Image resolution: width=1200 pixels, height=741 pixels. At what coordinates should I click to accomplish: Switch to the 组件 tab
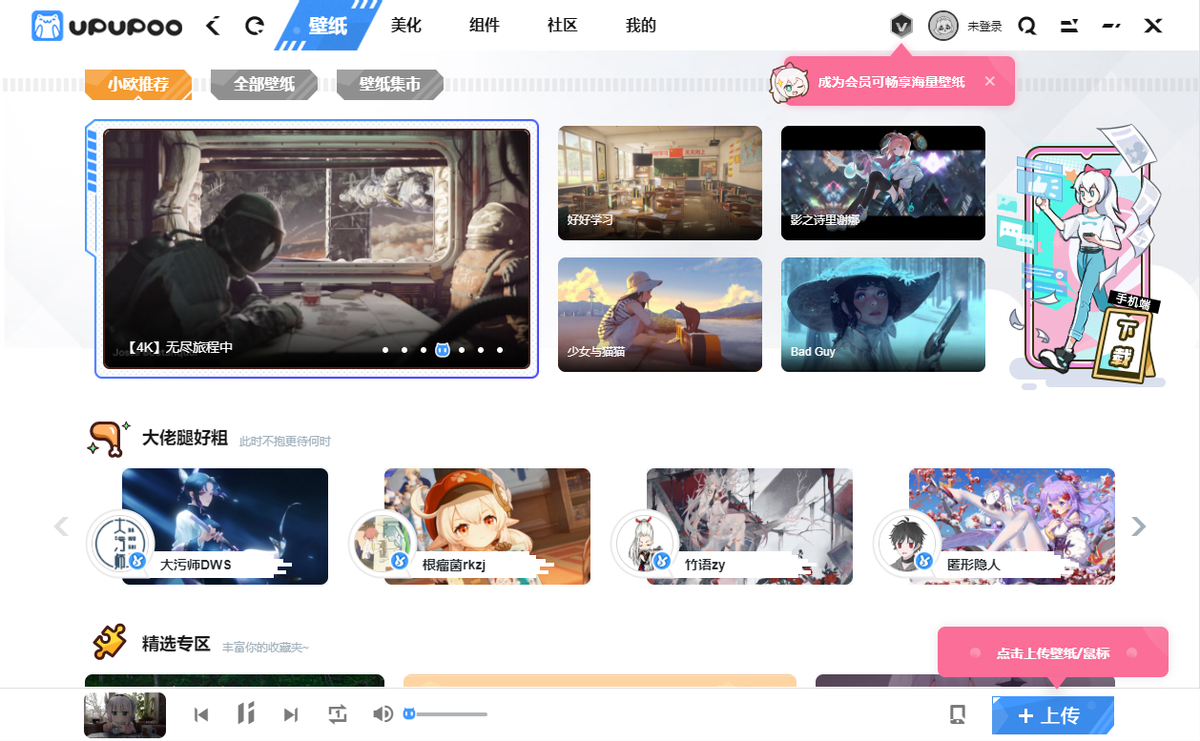click(x=484, y=25)
